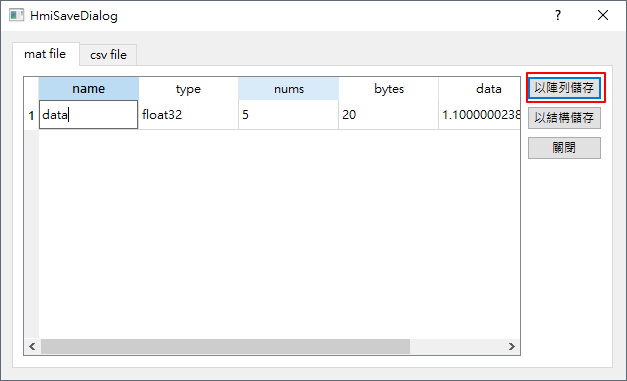Switch to the csv file tab
627x381 pixels.
point(108,55)
